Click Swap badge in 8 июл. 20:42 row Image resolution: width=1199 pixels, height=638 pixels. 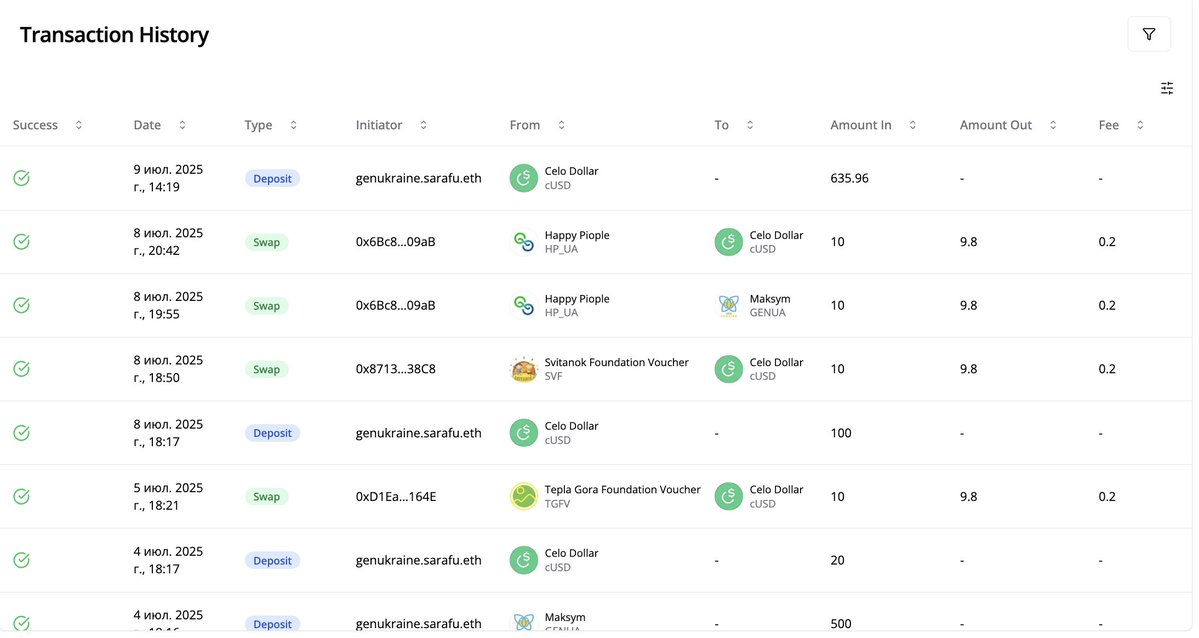(266, 242)
